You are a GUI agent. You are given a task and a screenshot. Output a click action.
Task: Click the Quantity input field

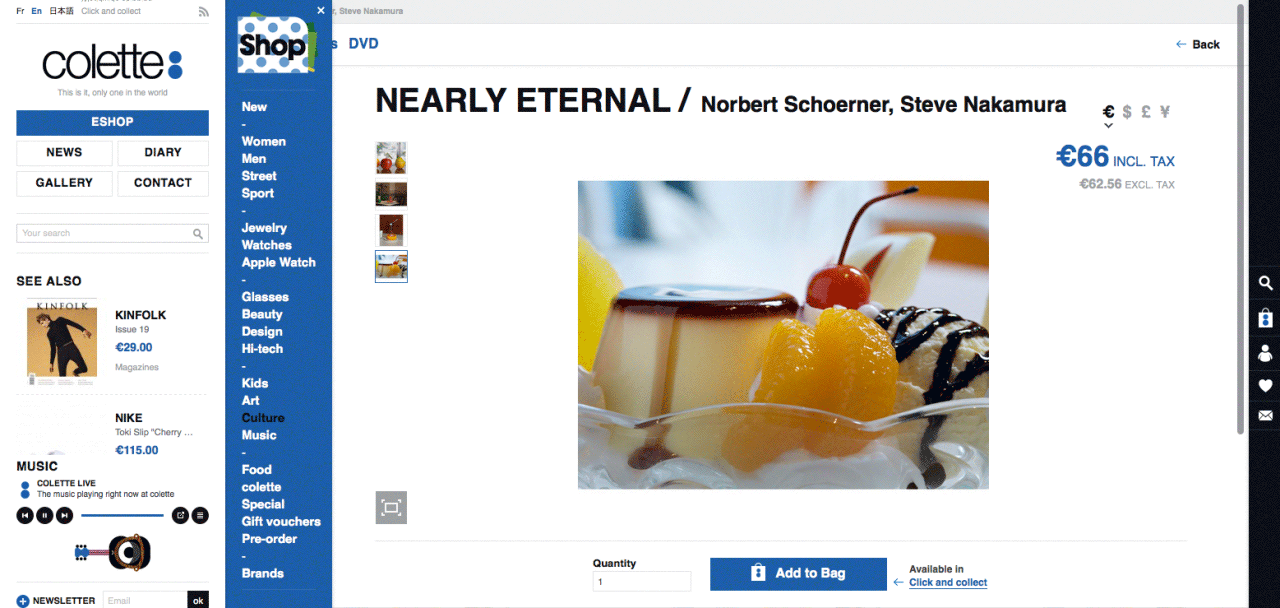click(641, 581)
